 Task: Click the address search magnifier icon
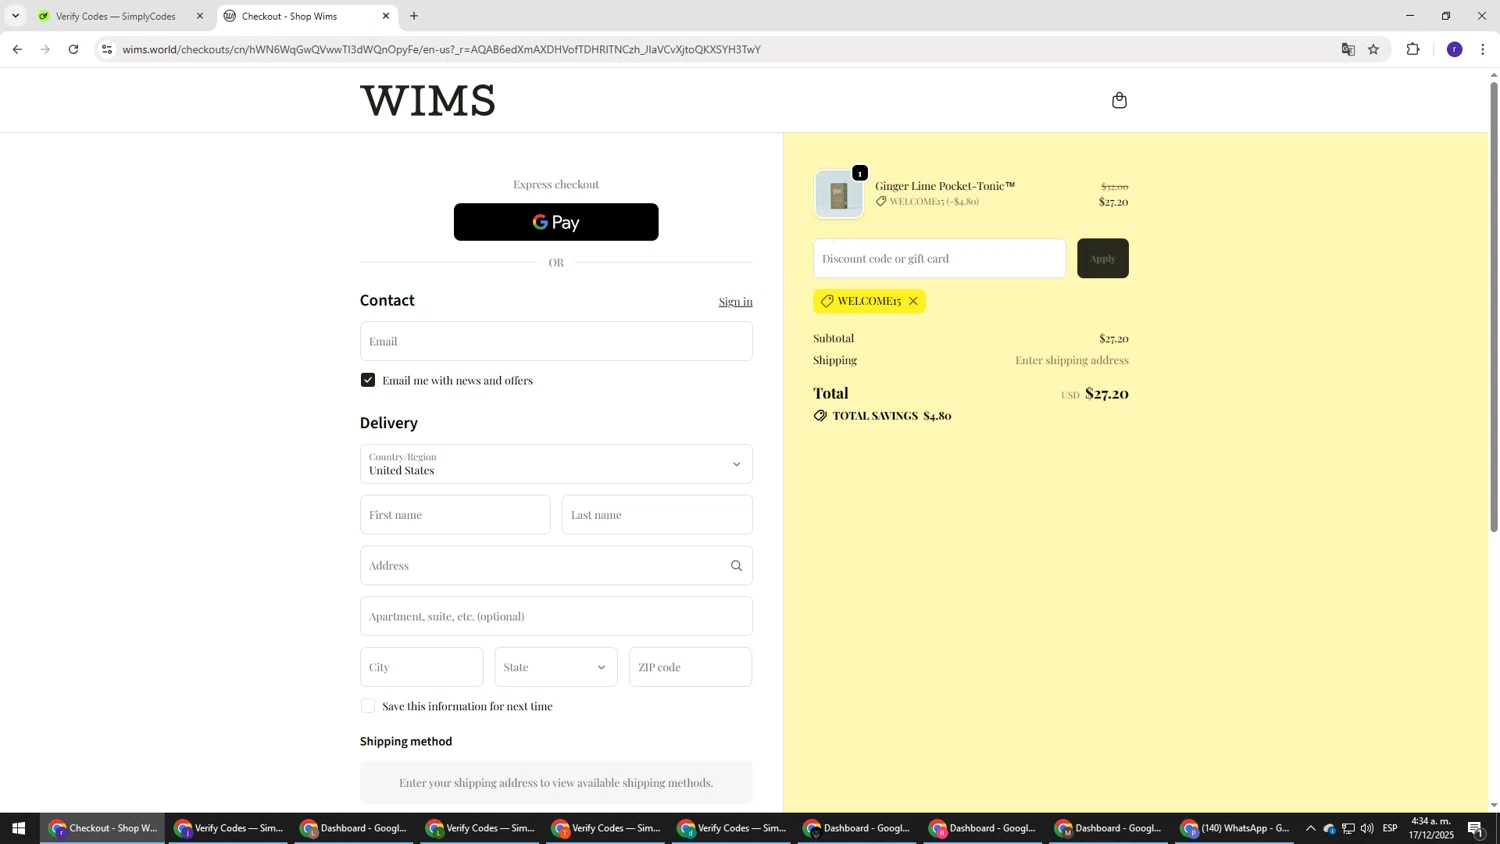point(736,566)
